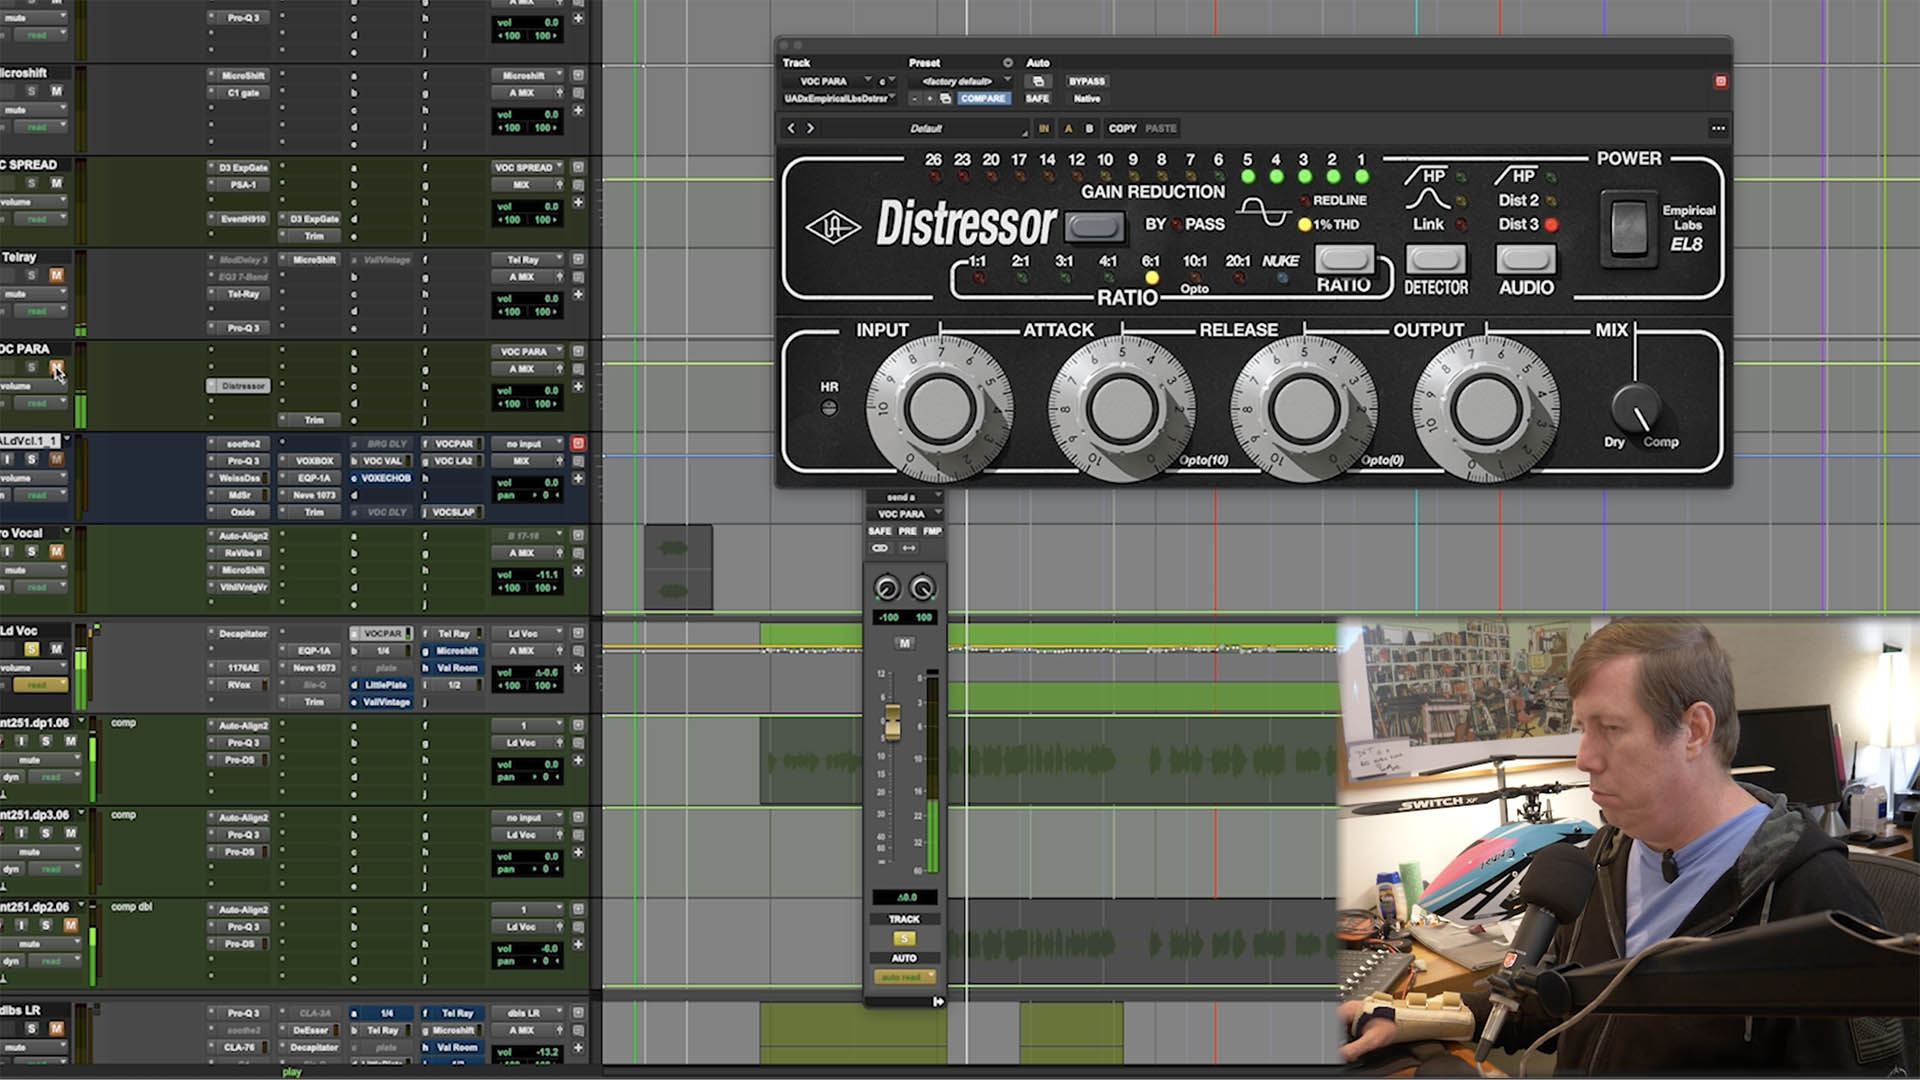Click the settings copy icon beside COMPARE
1920x1080 pixels.
pyautogui.click(x=946, y=99)
